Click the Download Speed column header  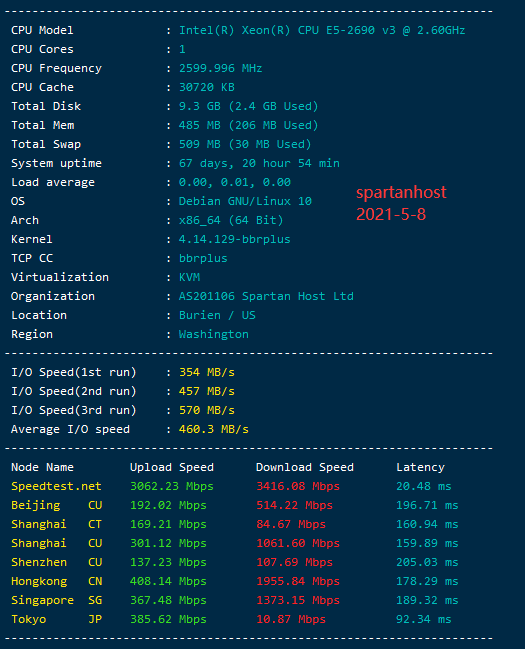(305, 468)
